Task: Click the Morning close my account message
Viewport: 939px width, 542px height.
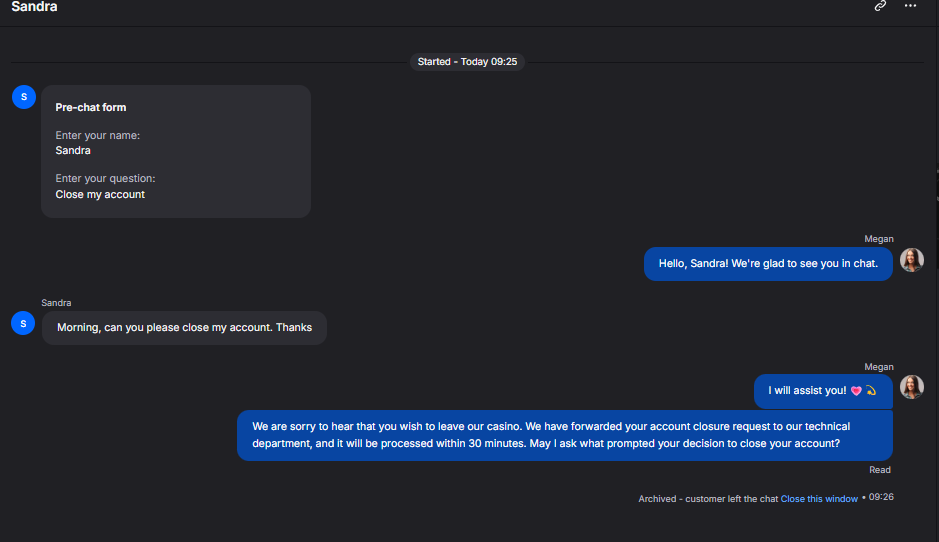Action: [x=184, y=328]
